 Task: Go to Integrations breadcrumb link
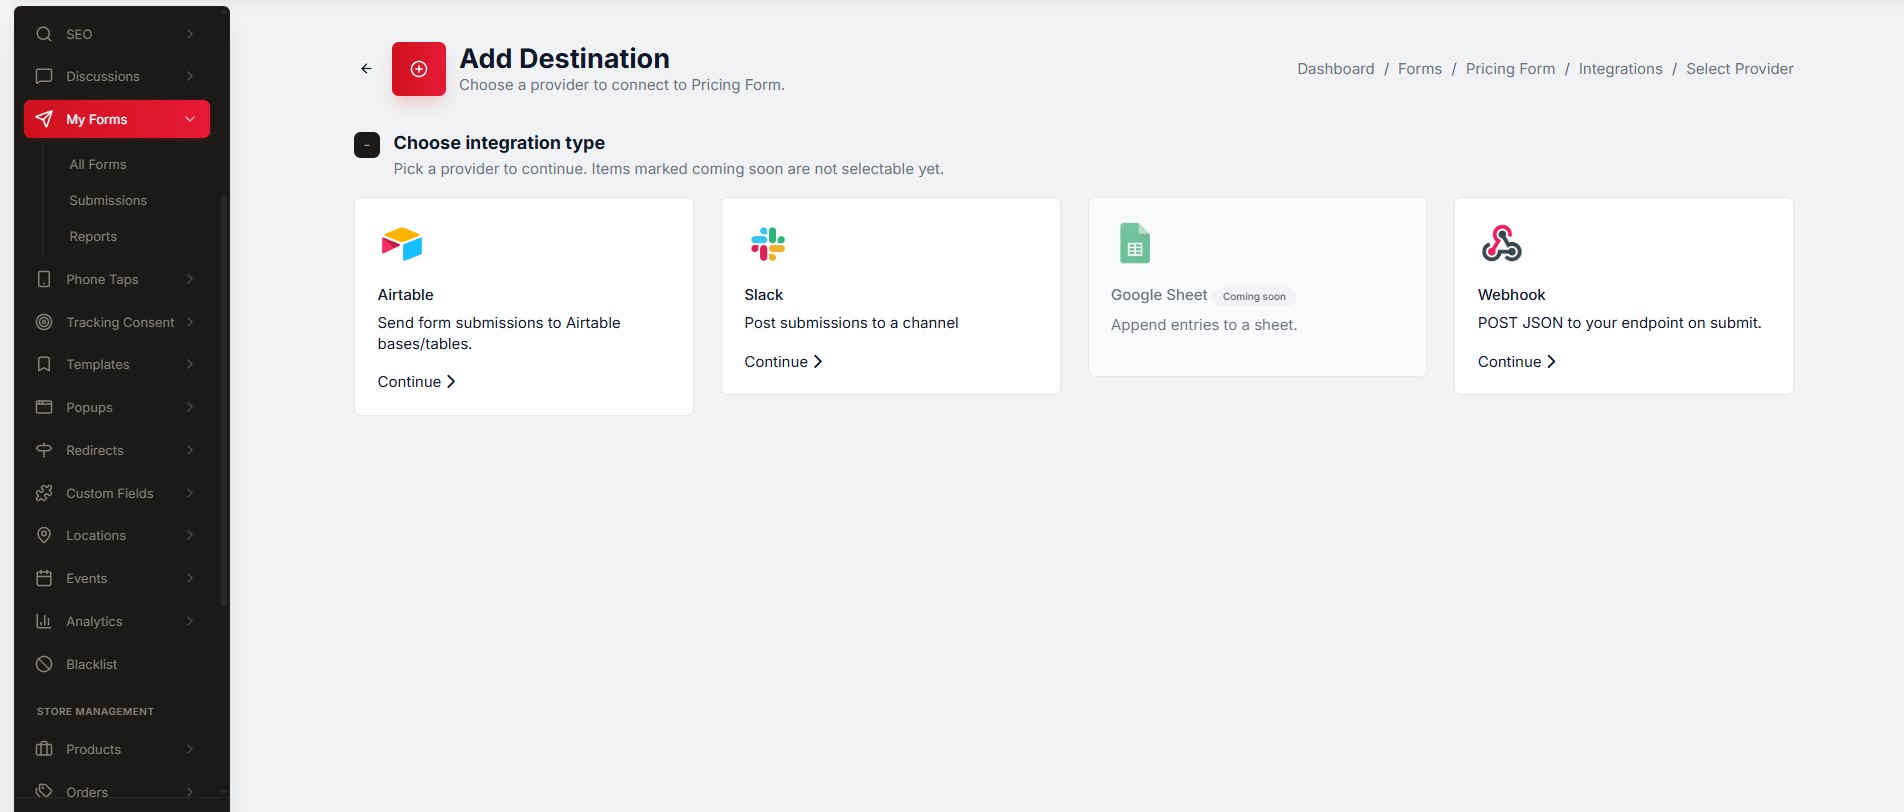1620,69
